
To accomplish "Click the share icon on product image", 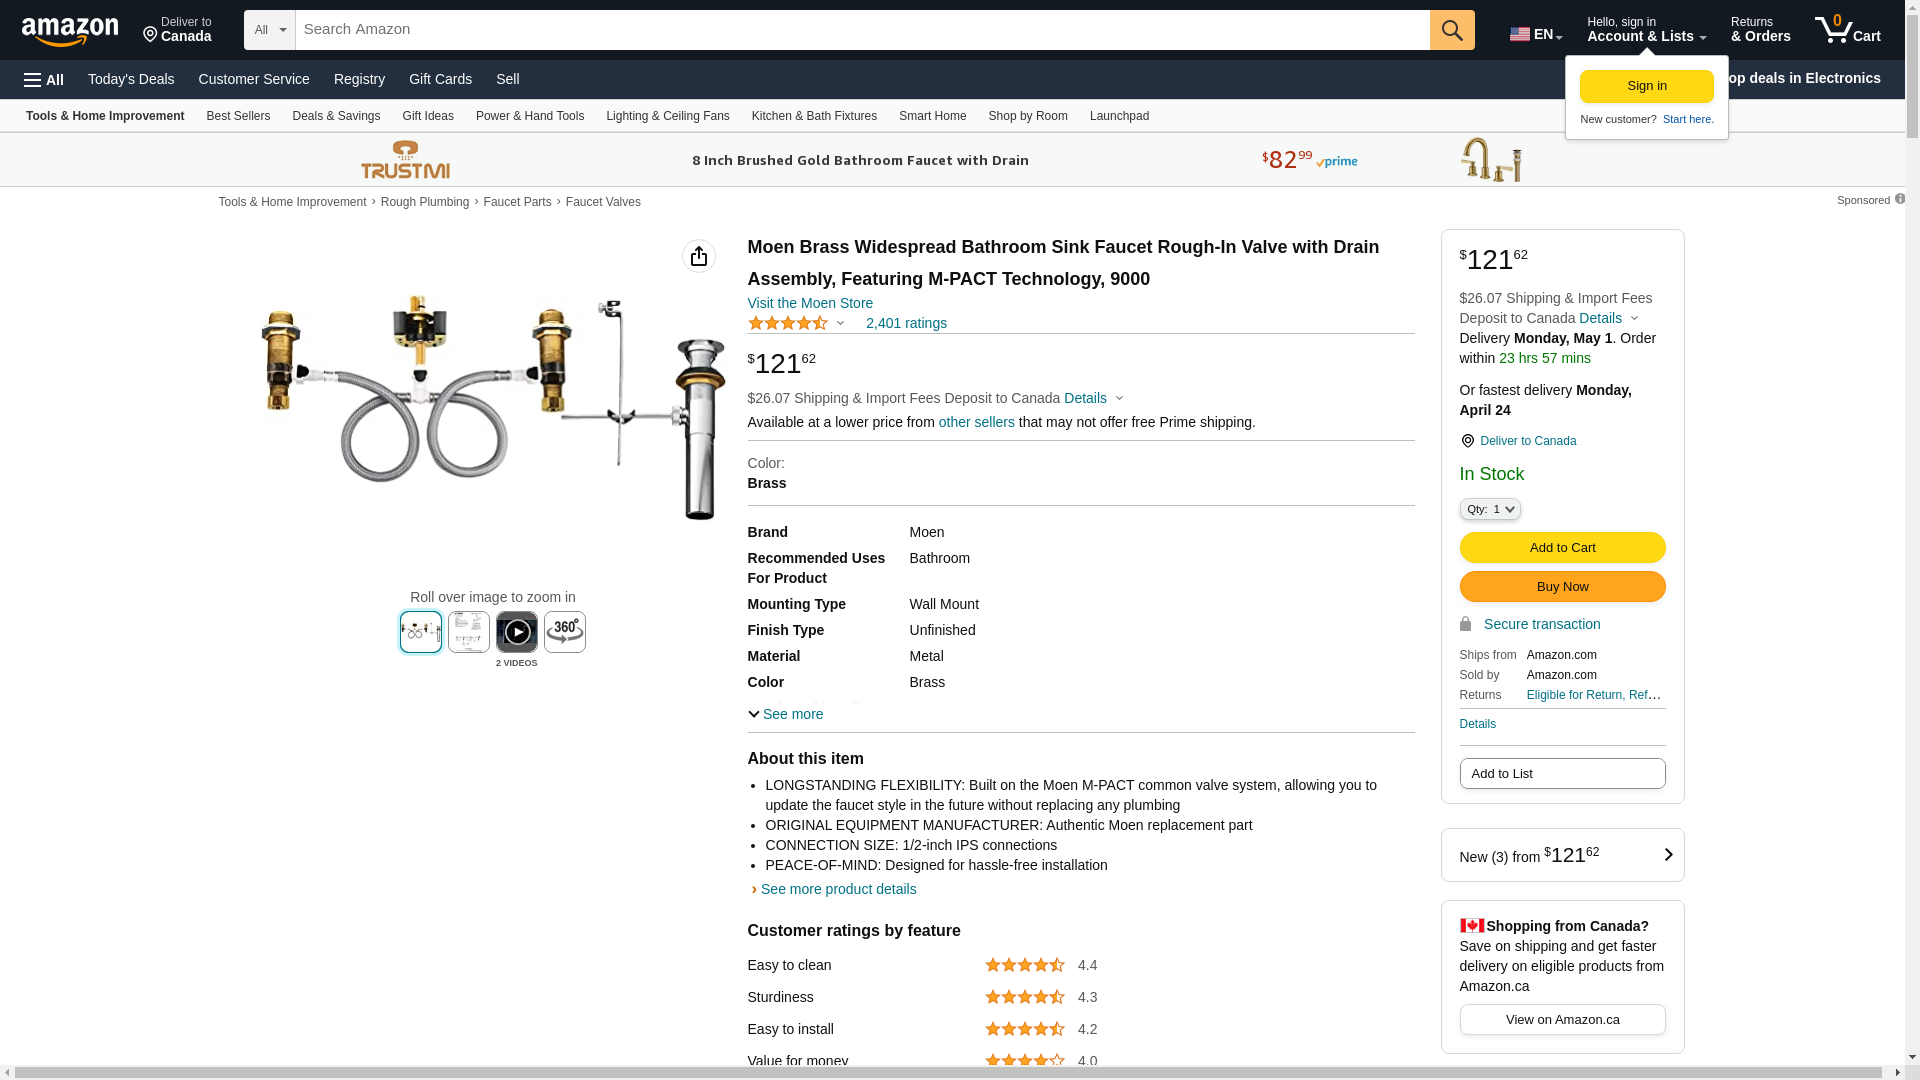I will pos(699,256).
